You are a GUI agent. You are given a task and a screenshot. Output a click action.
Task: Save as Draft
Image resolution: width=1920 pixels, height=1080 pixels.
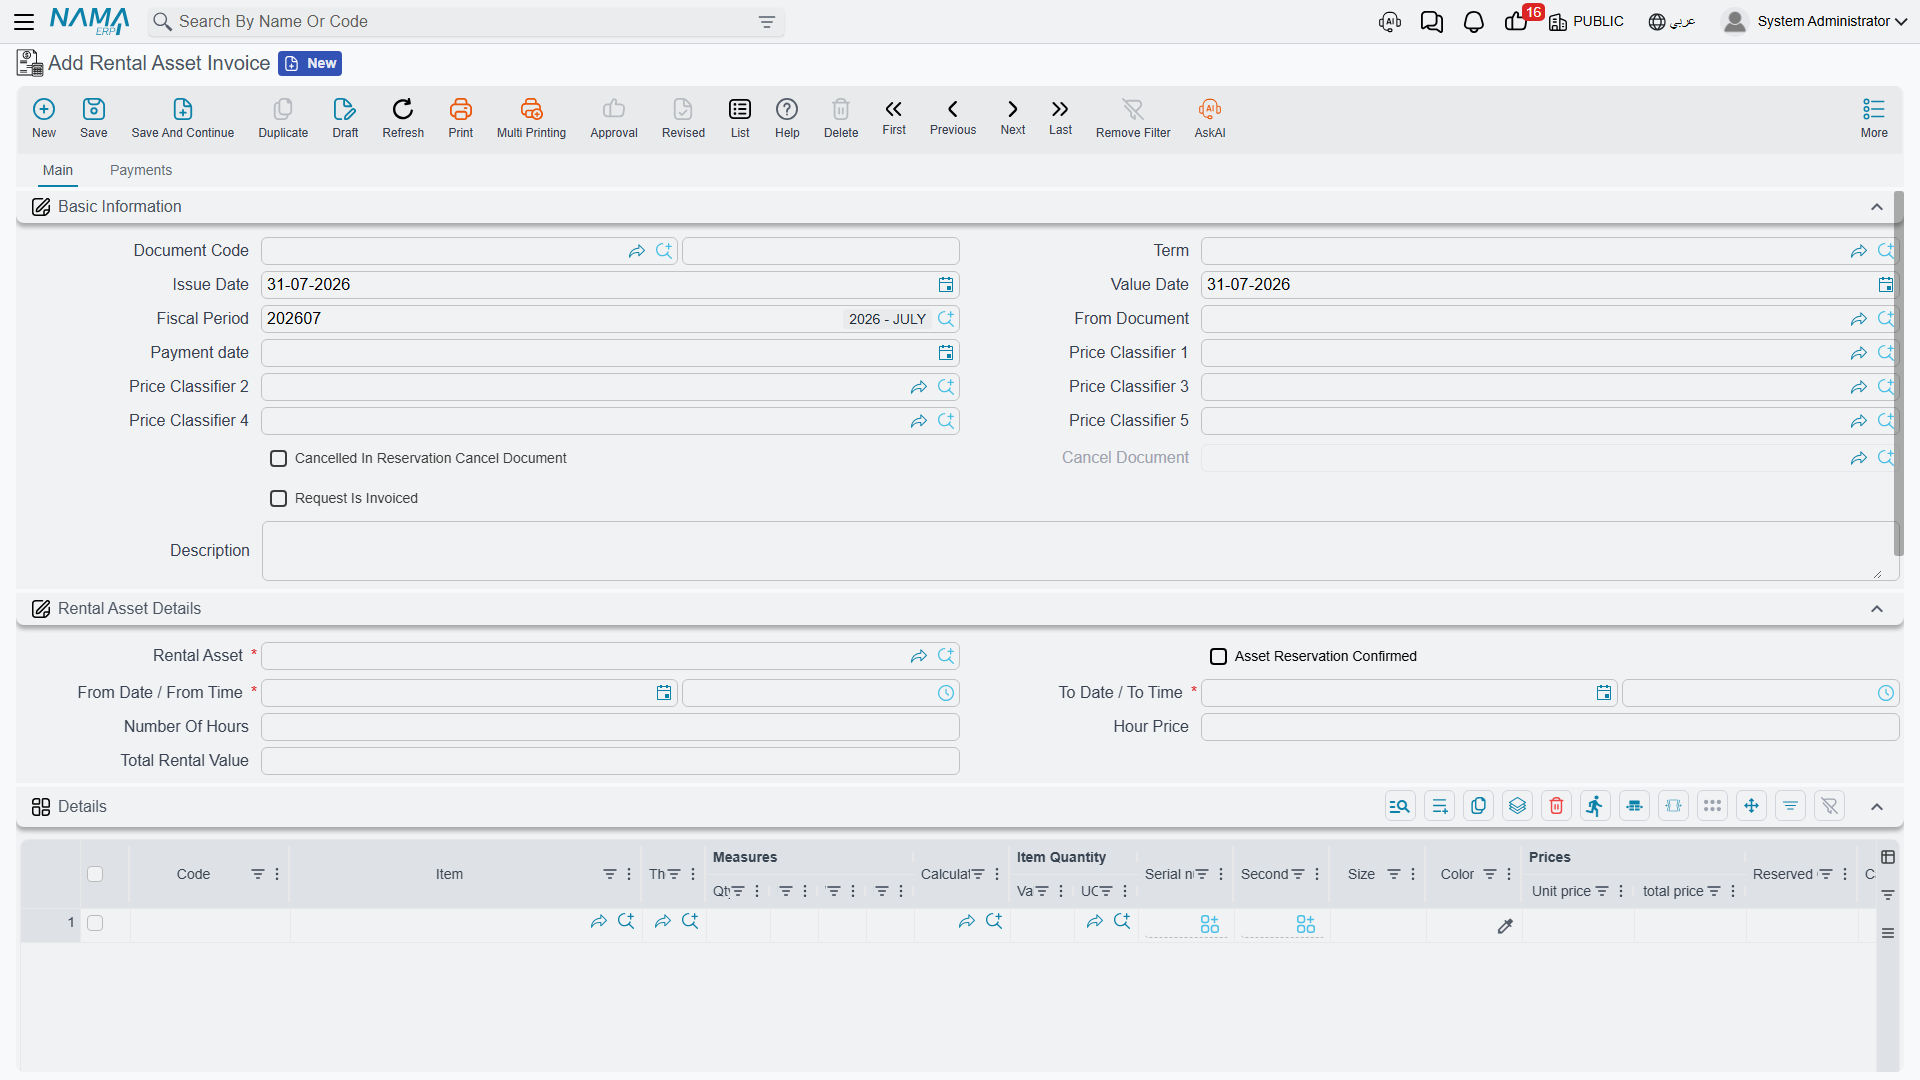tap(345, 117)
